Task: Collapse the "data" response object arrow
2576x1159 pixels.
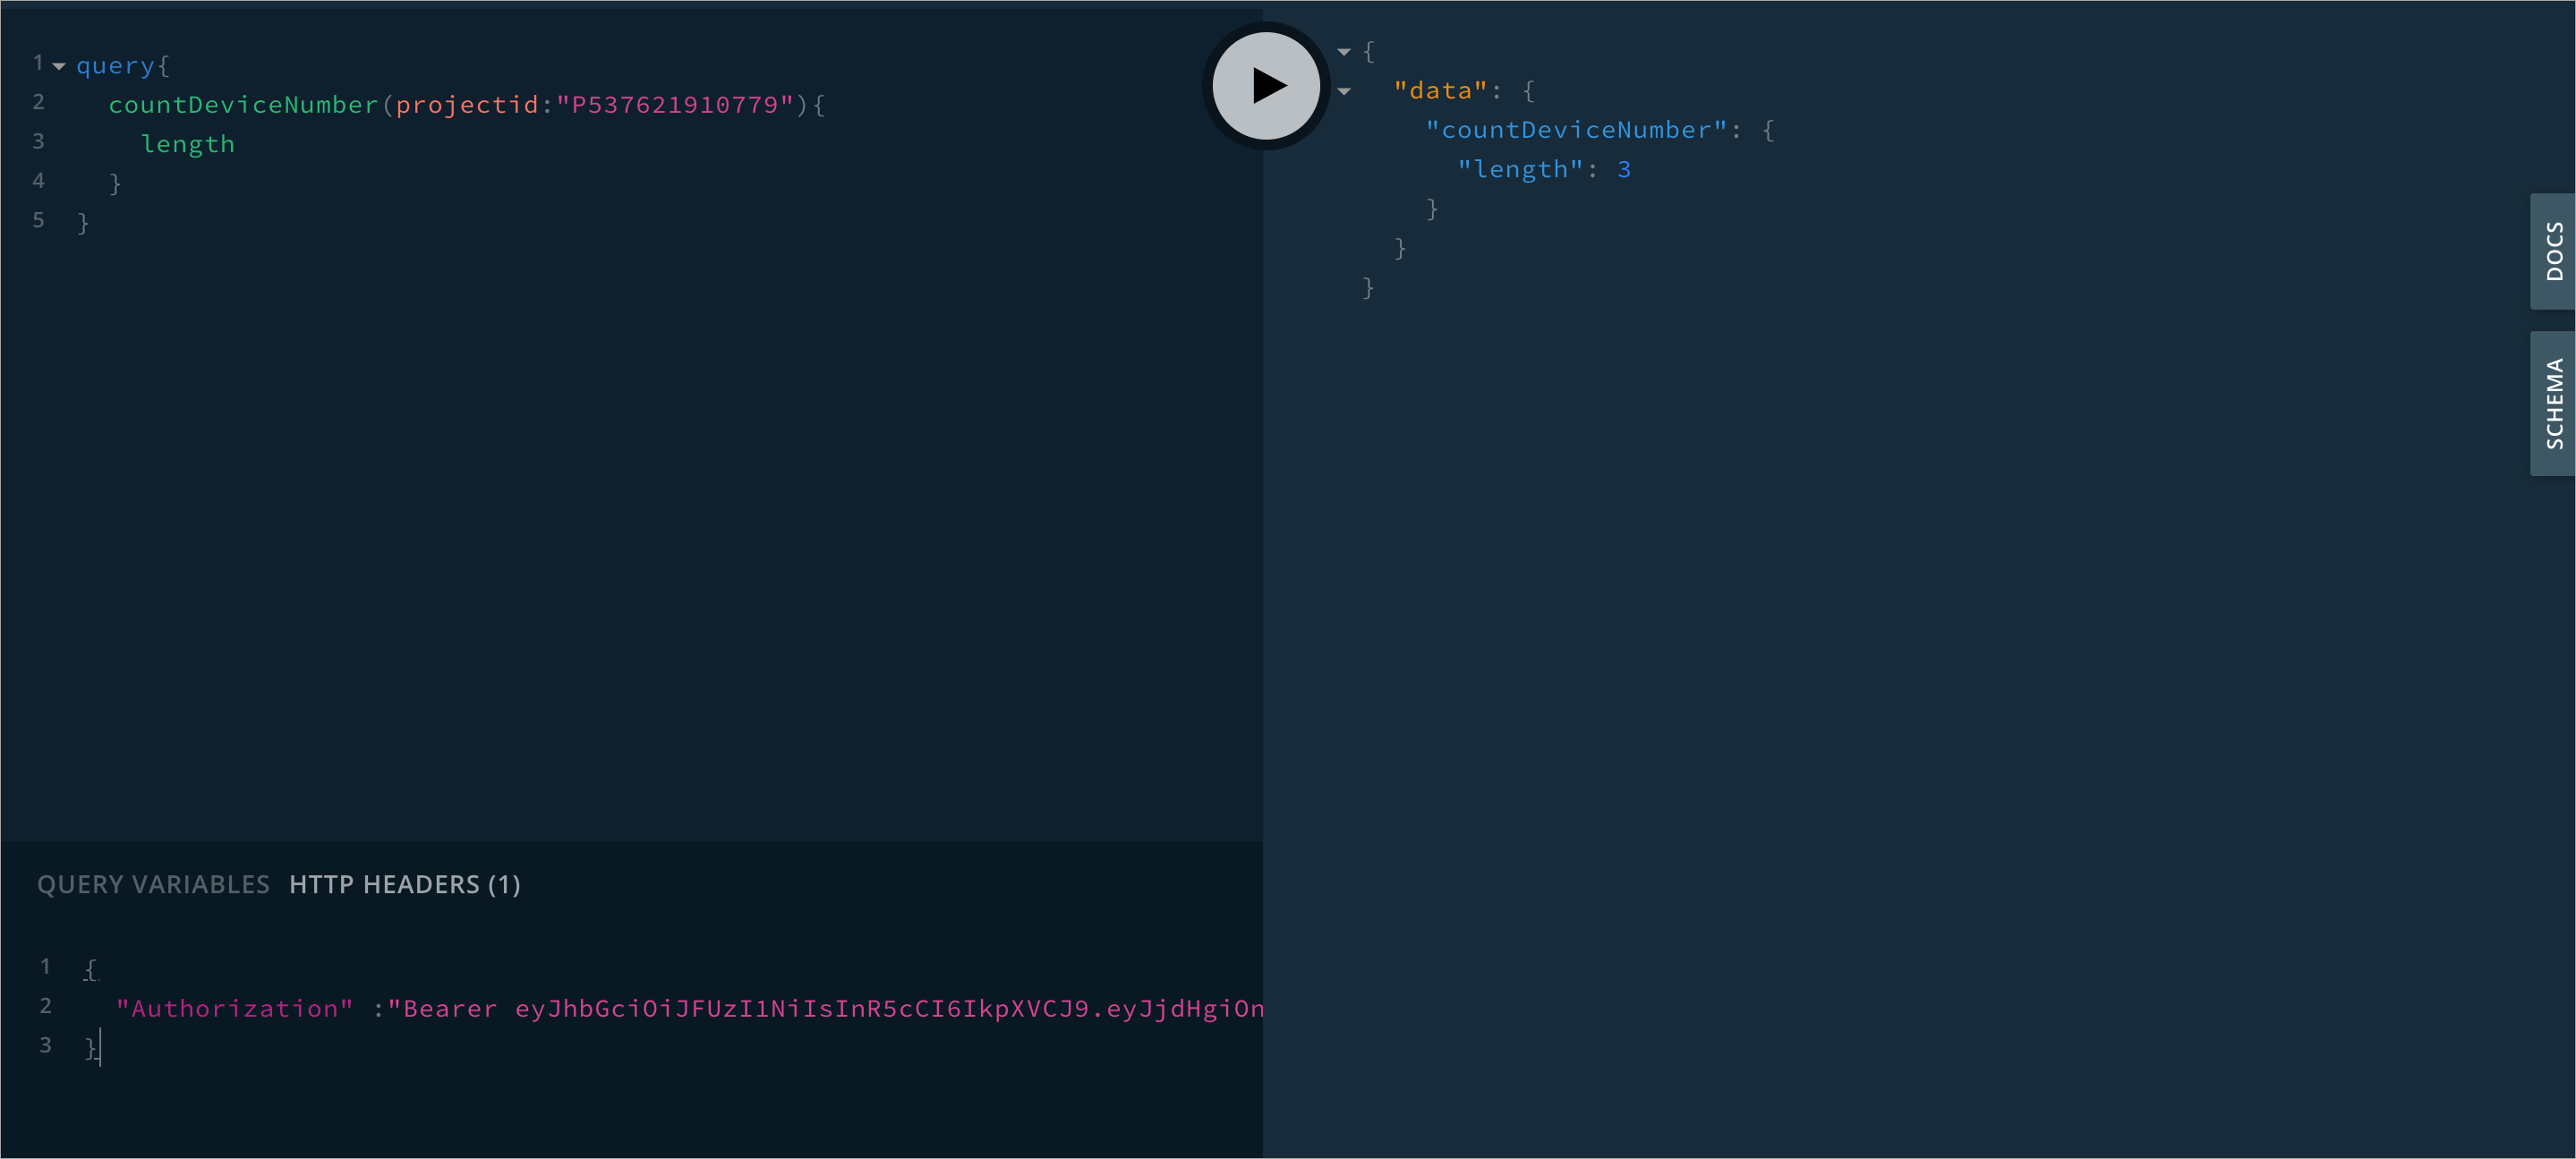Action: pyautogui.click(x=1344, y=92)
